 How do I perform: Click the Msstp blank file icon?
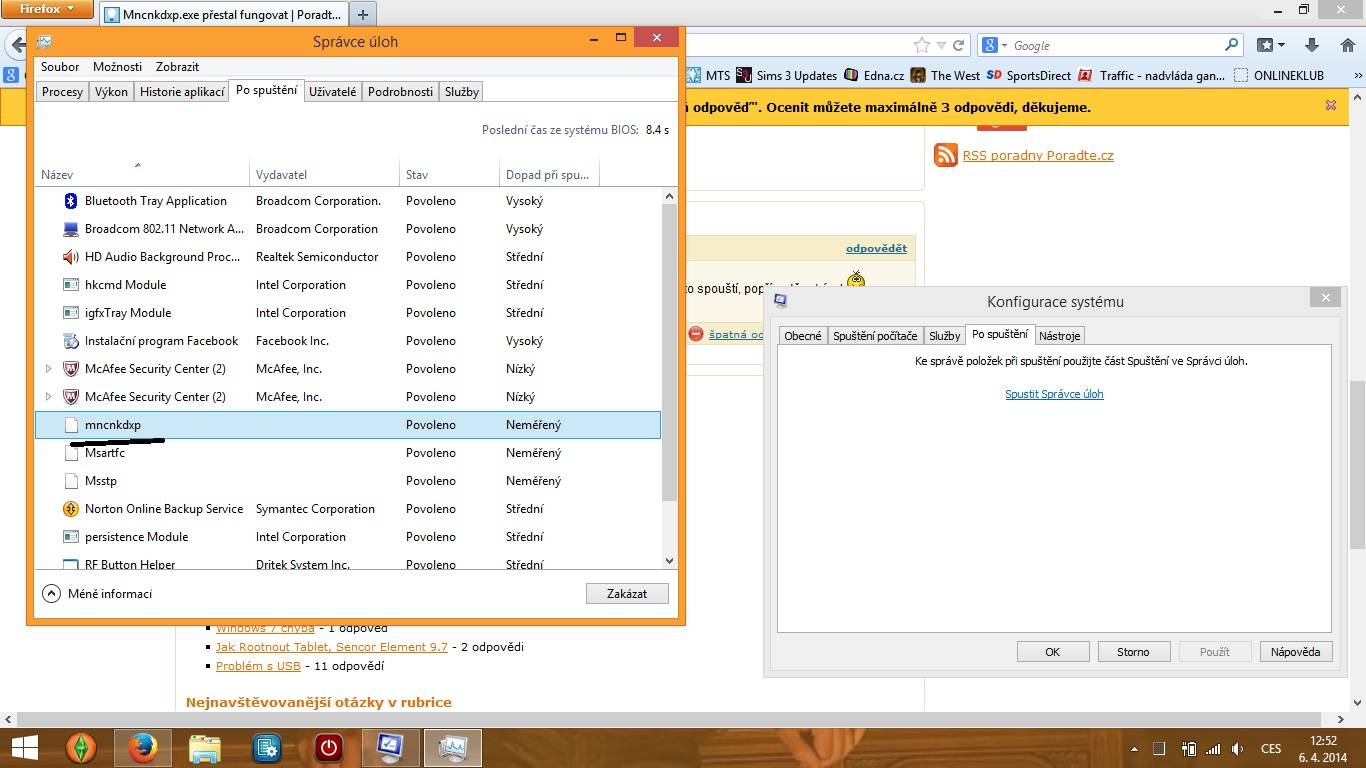click(71, 481)
